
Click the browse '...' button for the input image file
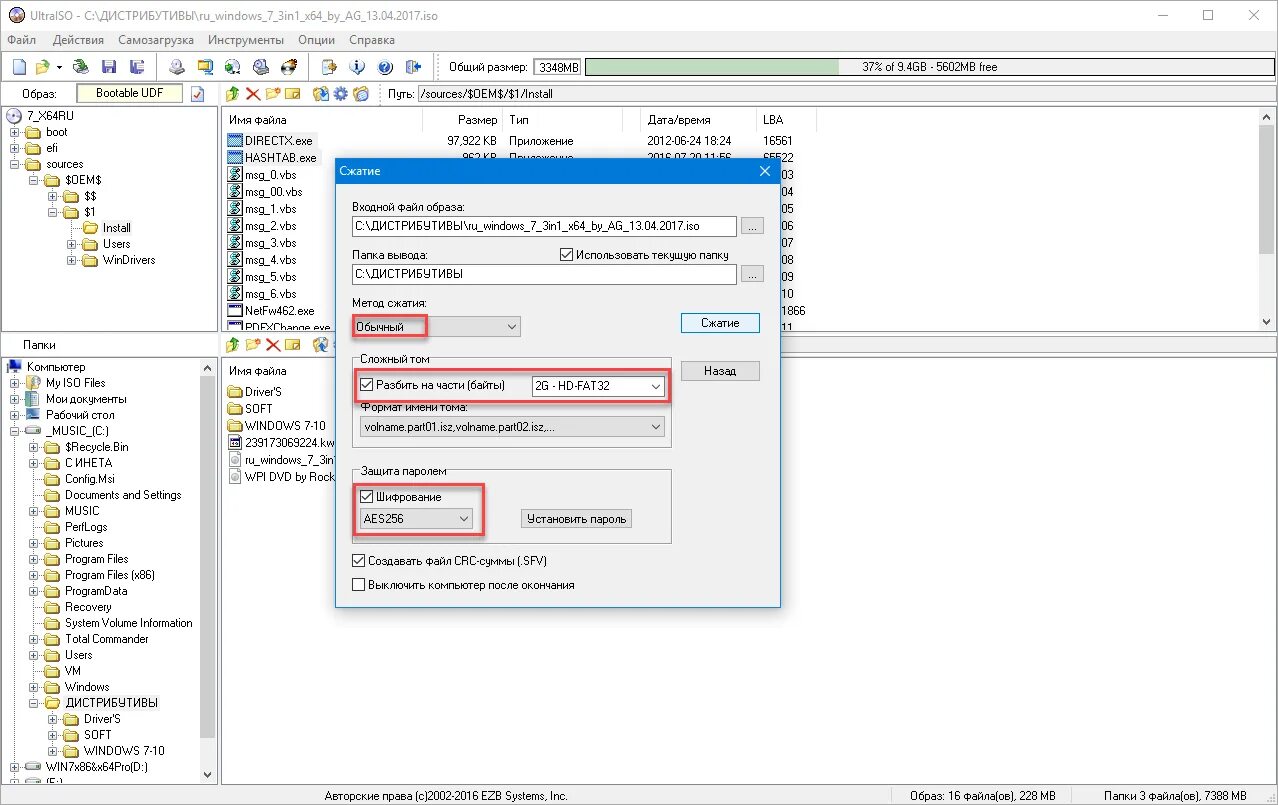point(753,226)
